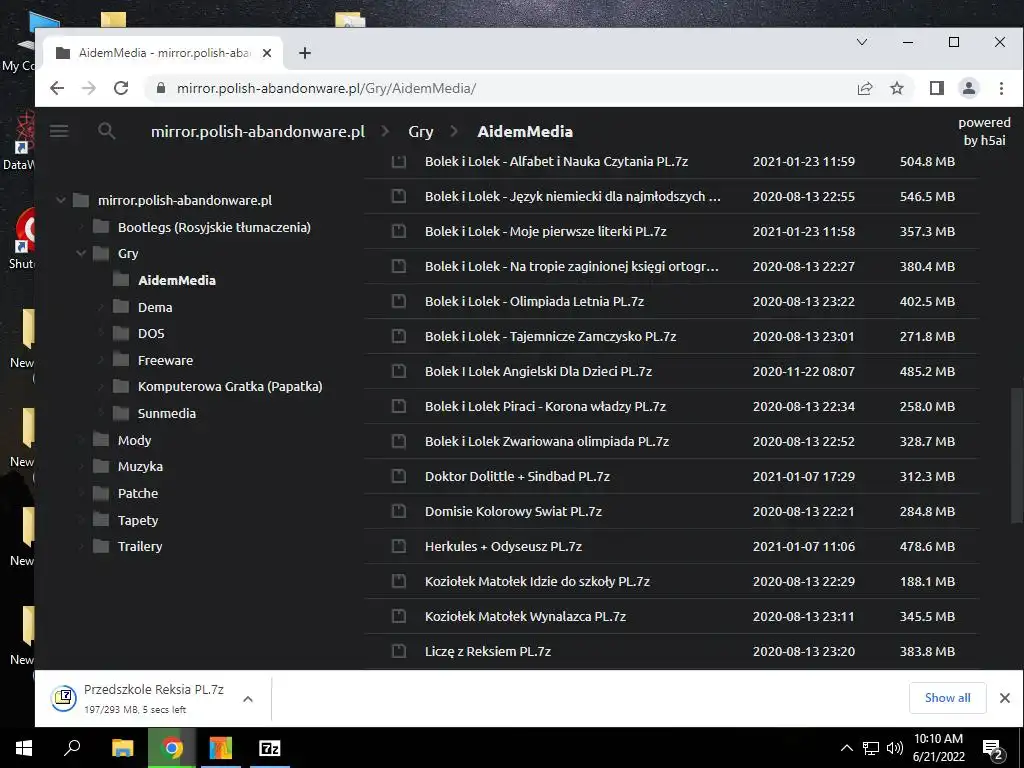Open the tab search chevron in title bar
Screen dimensions: 1024x768
coord(862,42)
